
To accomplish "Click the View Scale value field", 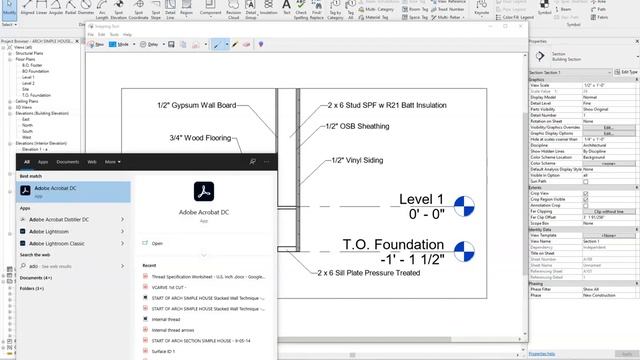I will tap(609, 85).
